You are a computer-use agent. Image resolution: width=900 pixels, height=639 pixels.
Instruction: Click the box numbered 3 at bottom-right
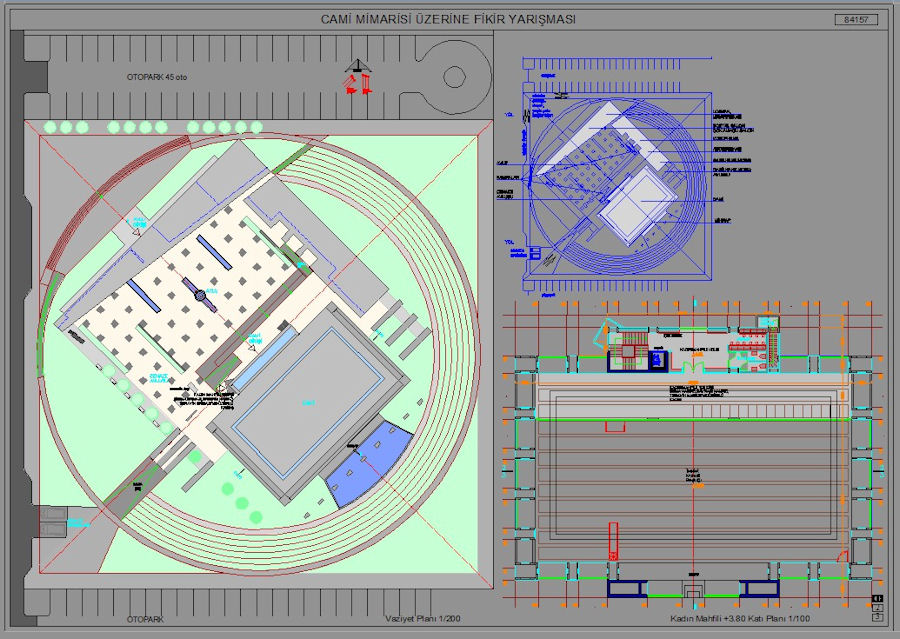click(x=877, y=617)
